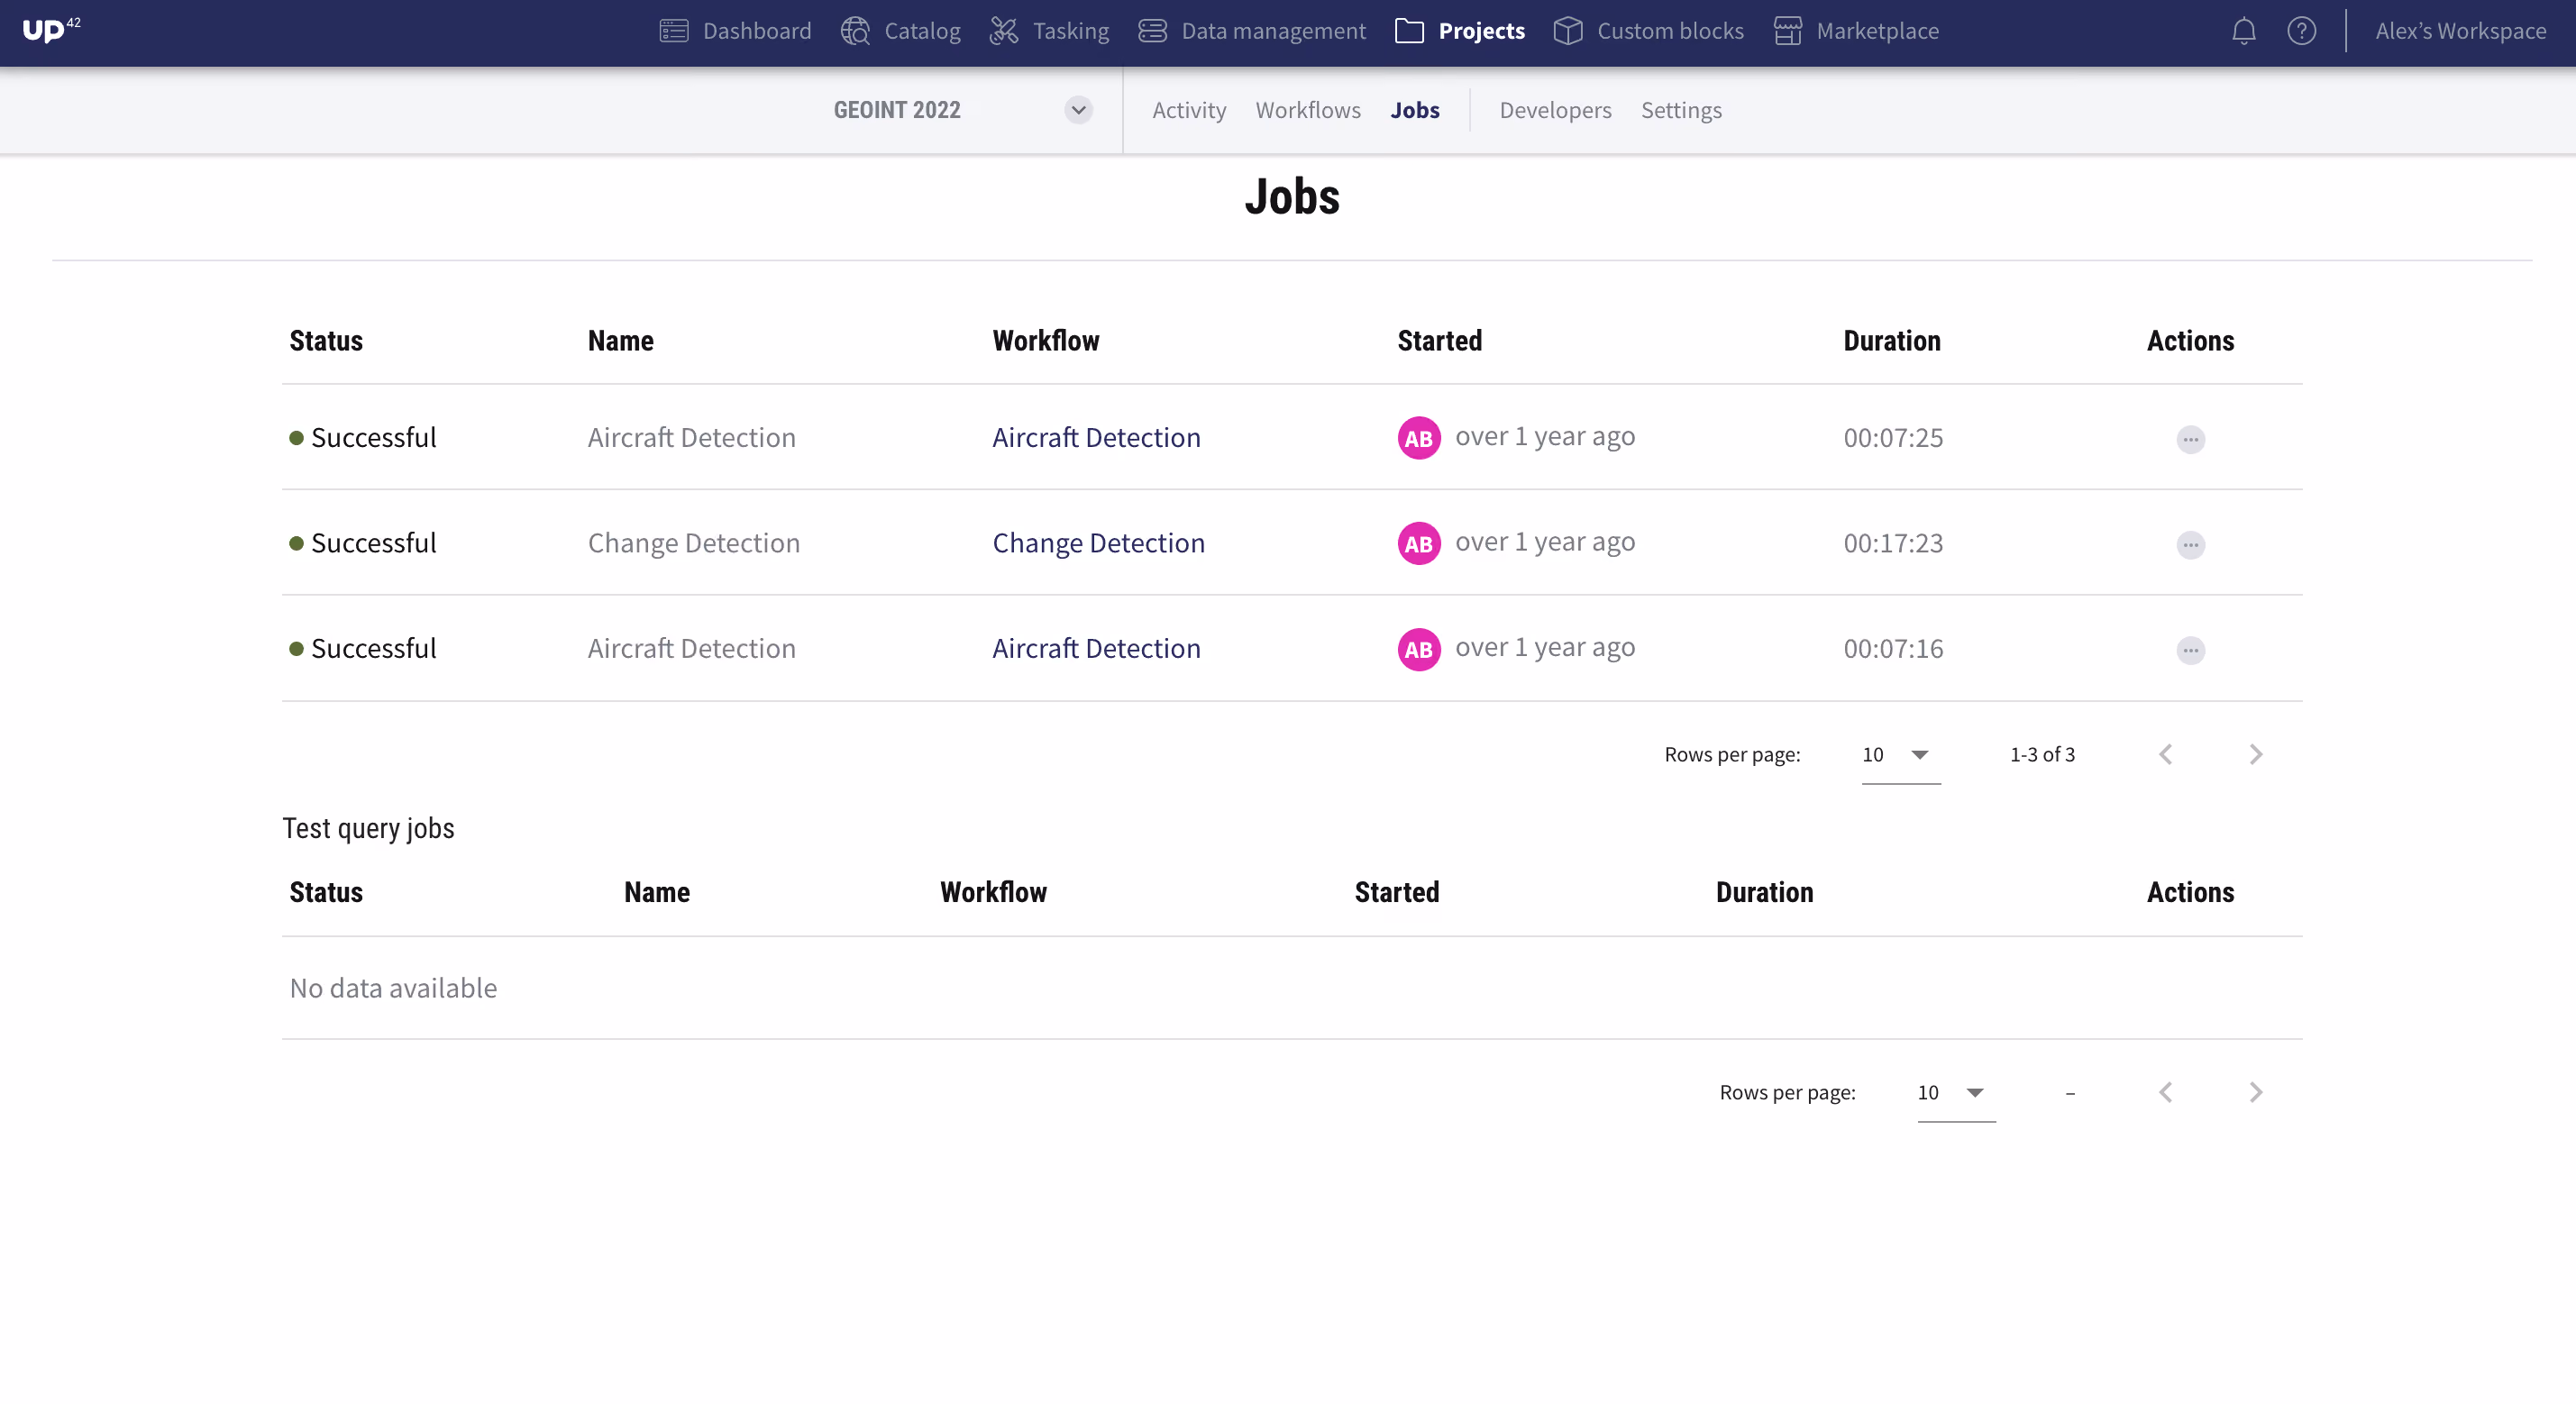The height and width of the screenshot is (1404, 2576).
Task: Open Rows per page dropdown for Jobs table
Action: (1900, 755)
